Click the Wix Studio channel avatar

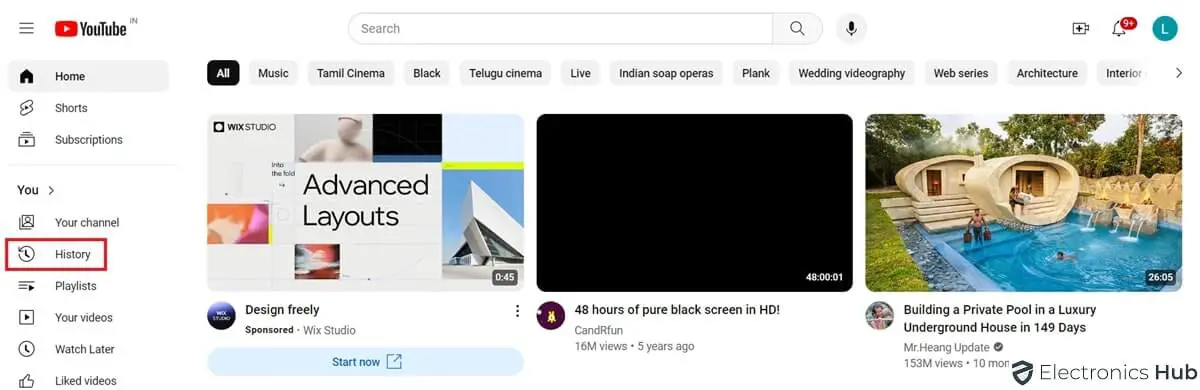click(x=221, y=315)
